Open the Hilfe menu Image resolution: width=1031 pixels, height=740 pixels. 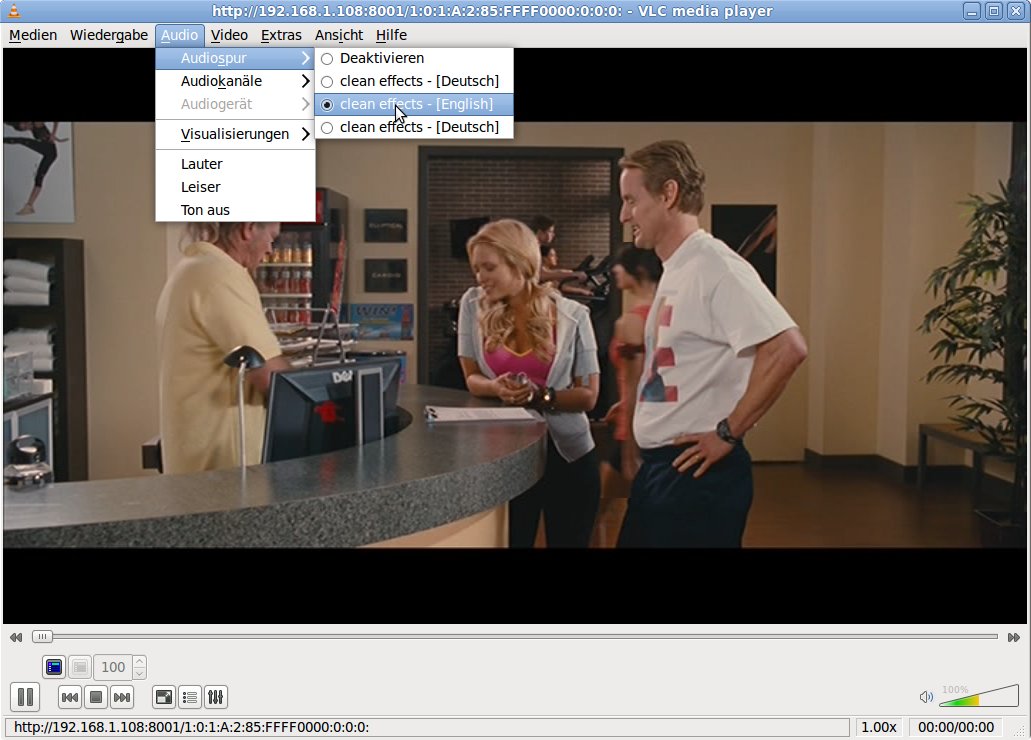pyautogui.click(x=391, y=36)
